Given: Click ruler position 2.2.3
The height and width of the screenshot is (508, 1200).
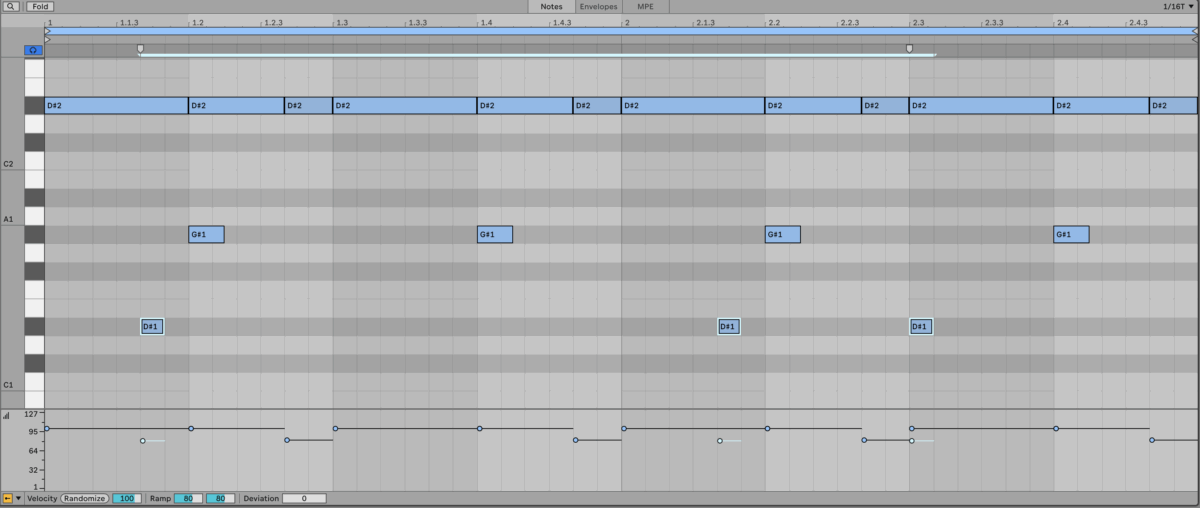Looking at the screenshot, I should pos(849,22).
